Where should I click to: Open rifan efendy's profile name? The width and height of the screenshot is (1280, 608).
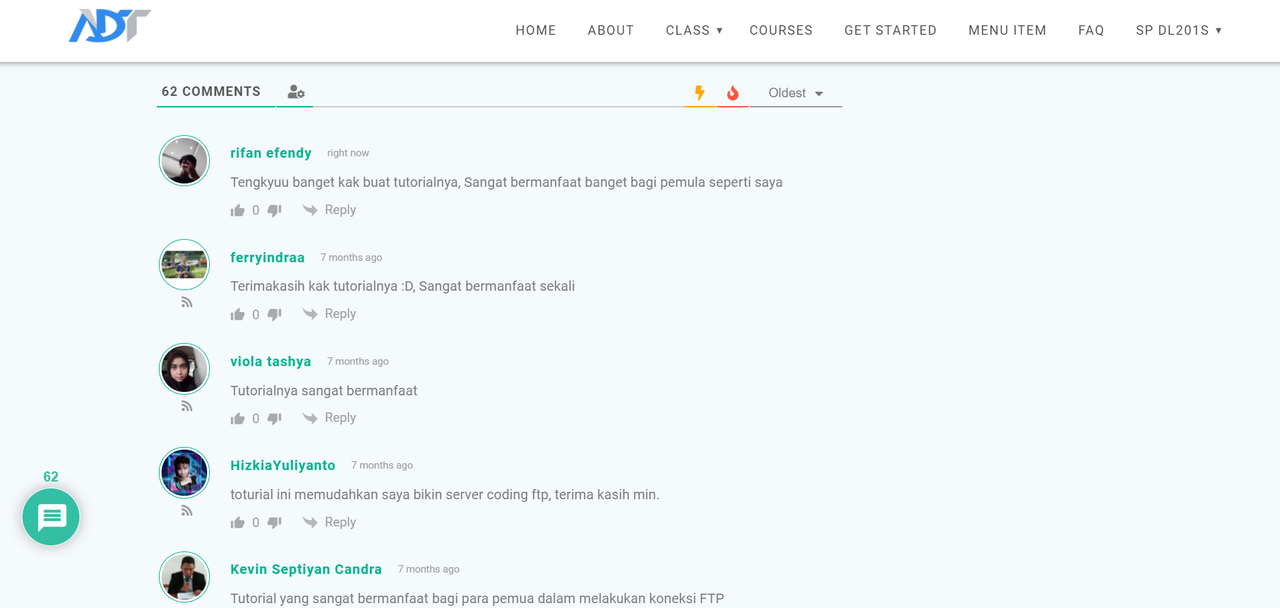tap(271, 153)
